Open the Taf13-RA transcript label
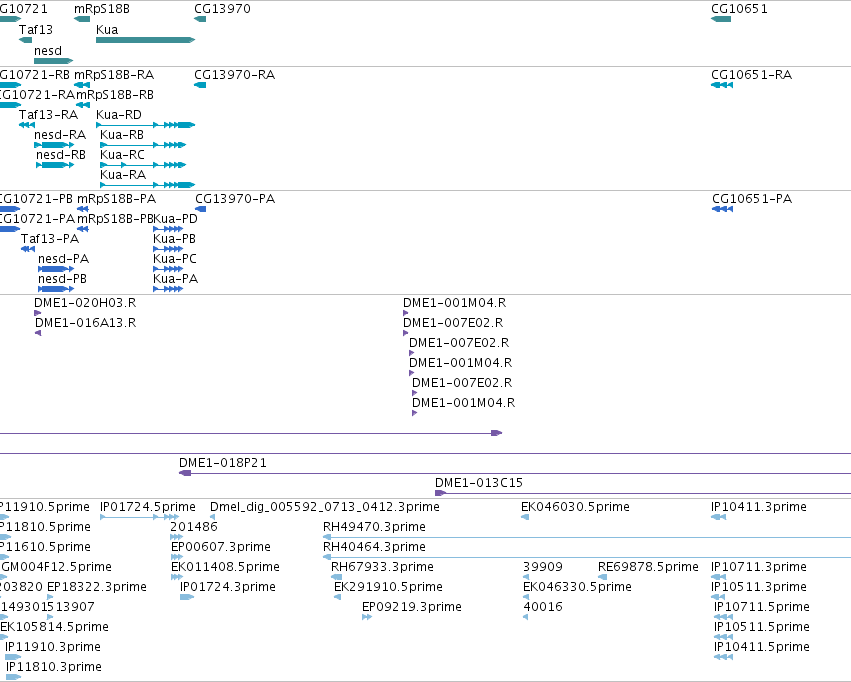Image resolution: width=851 pixels, height=682 pixels. click(x=48, y=115)
